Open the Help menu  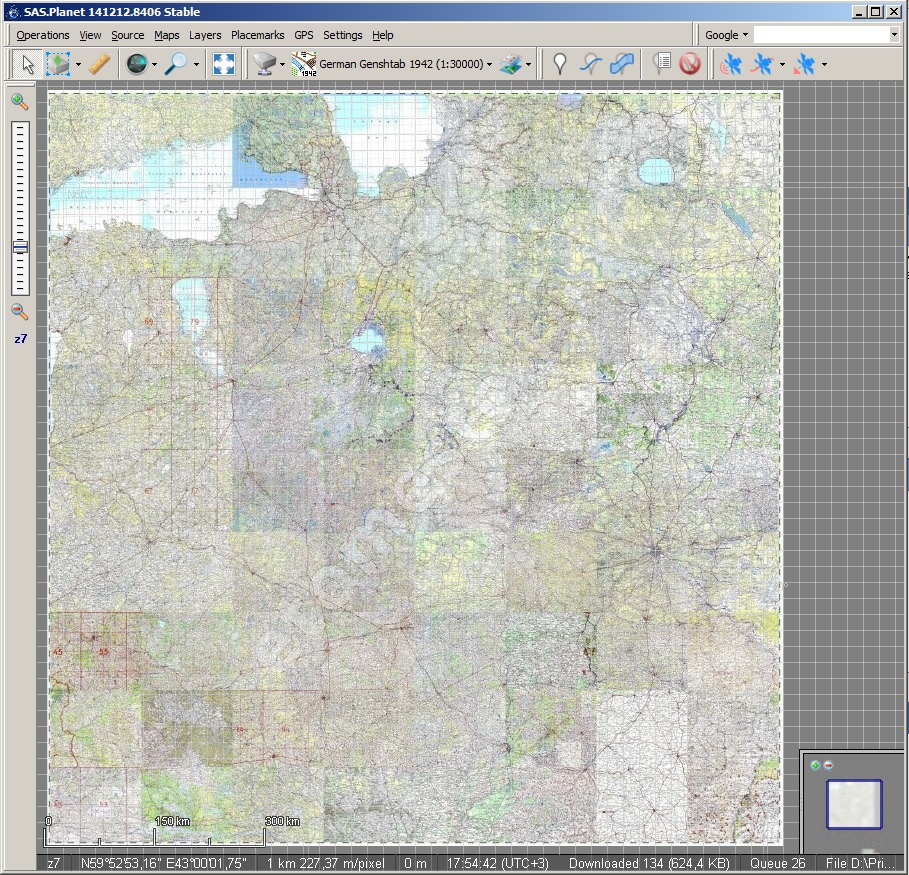coord(383,35)
